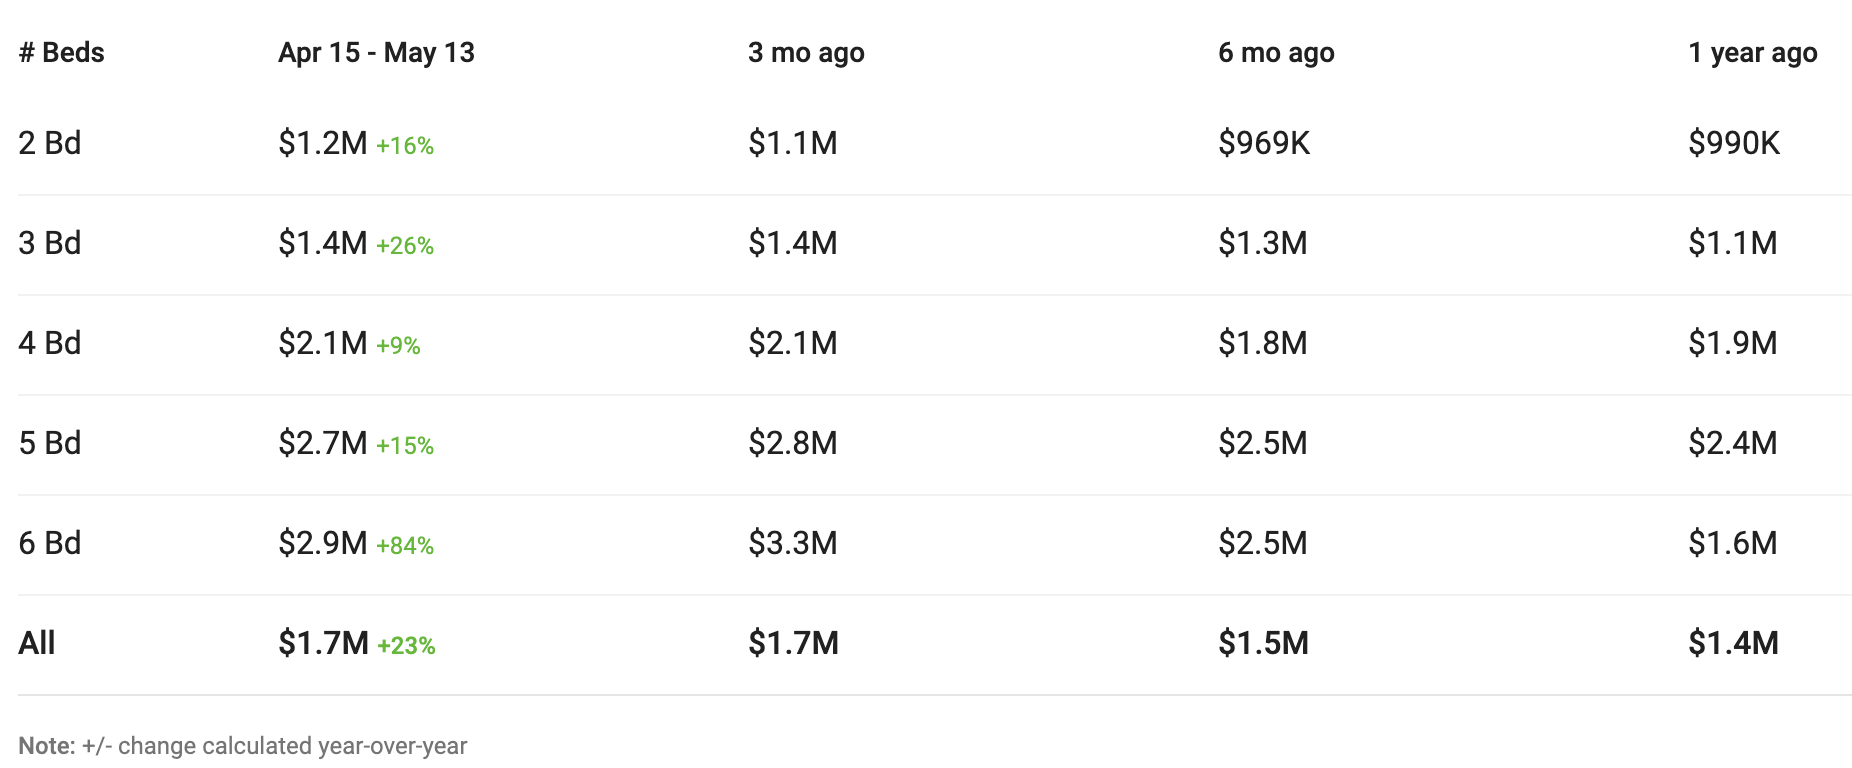Select the $990K price from one year ago
The image size is (1852, 768).
(1734, 143)
